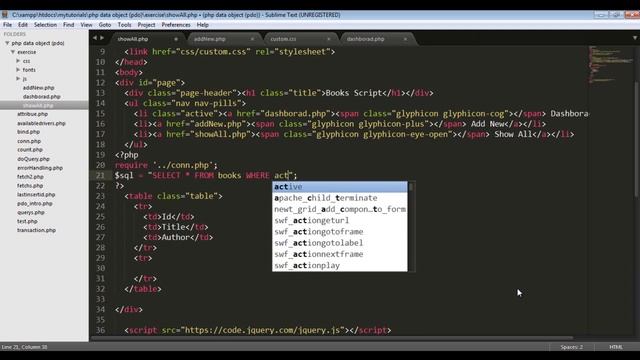Viewport: 640px width, 360px height.
Task: Choose 'newt_grid_add_compon_to_form' suggestion
Action: coord(340,209)
